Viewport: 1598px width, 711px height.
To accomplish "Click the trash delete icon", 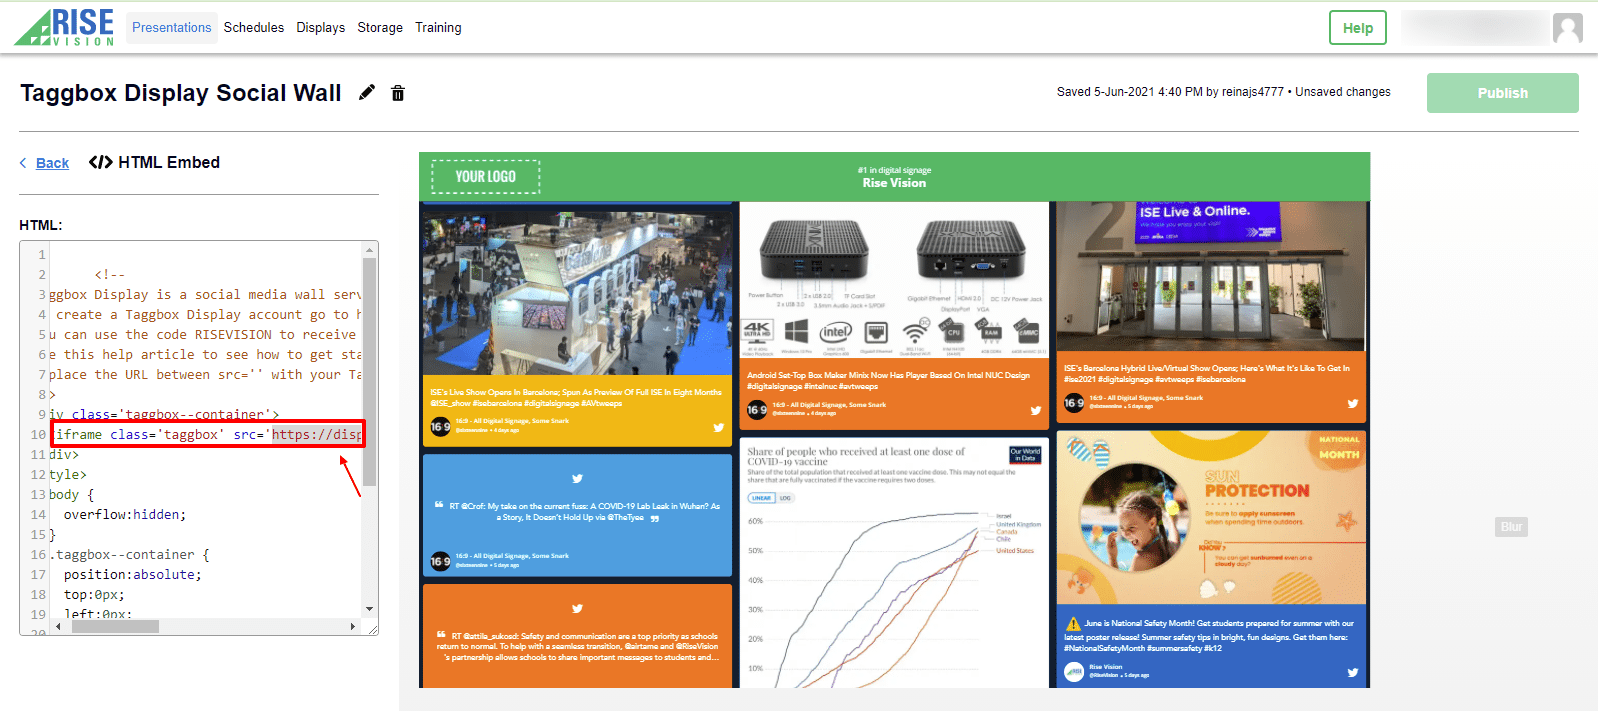I will coord(398,93).
